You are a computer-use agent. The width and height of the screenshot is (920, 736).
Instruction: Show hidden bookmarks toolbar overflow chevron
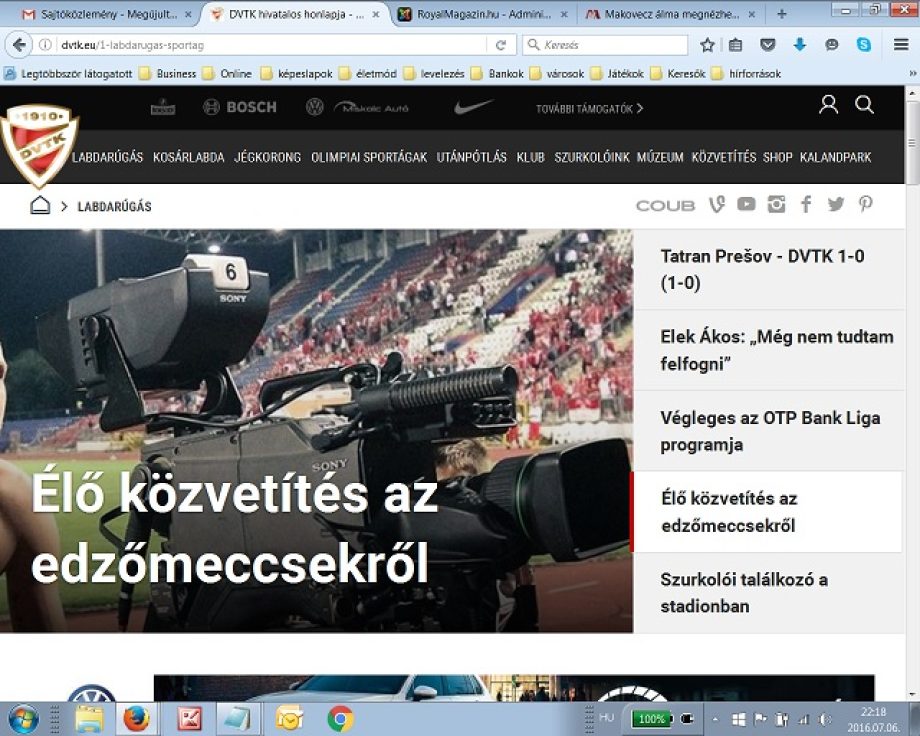(911, 73)
